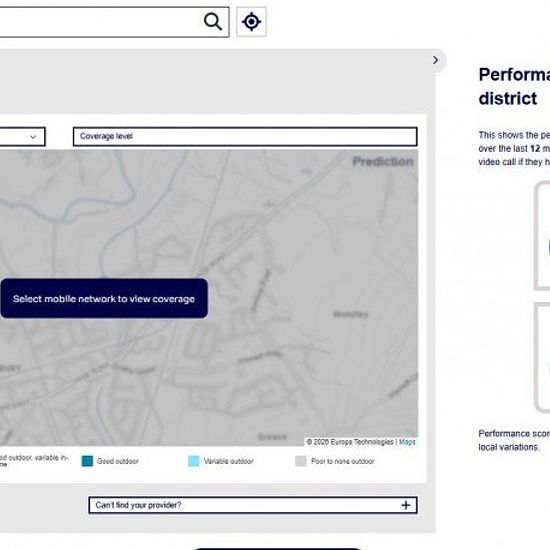
Task: Expand Can't find your provider section
Action: pyautogui.click(x=253, y=505)
